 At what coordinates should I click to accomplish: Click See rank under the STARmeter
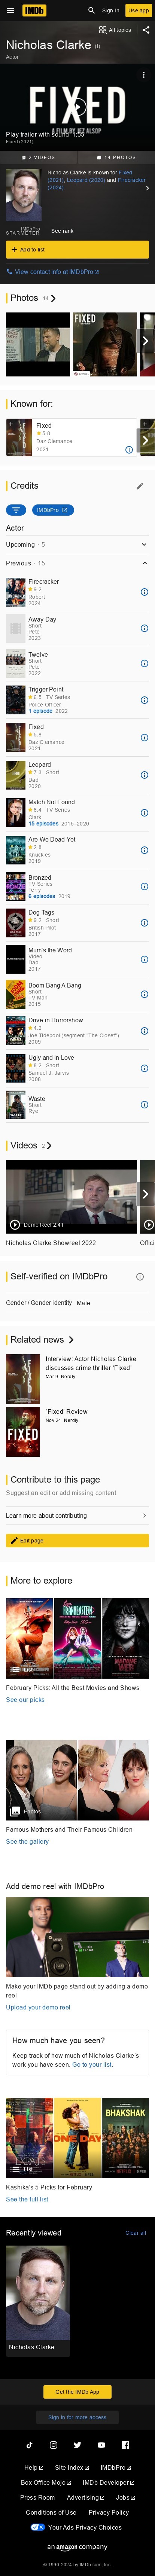[x=62, y=231]
